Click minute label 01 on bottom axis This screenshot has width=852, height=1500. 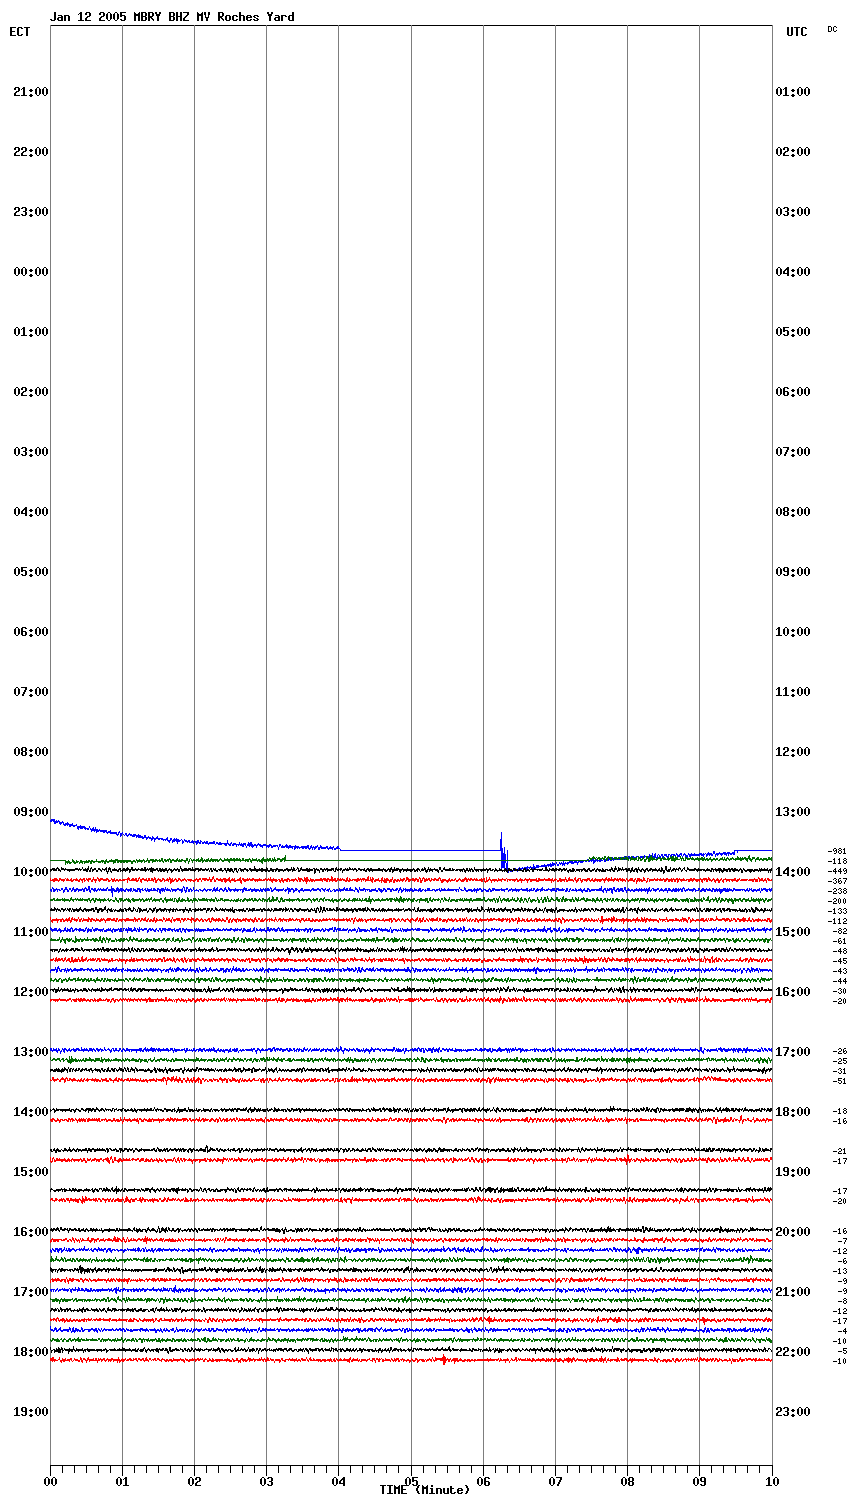point(122,1482)
